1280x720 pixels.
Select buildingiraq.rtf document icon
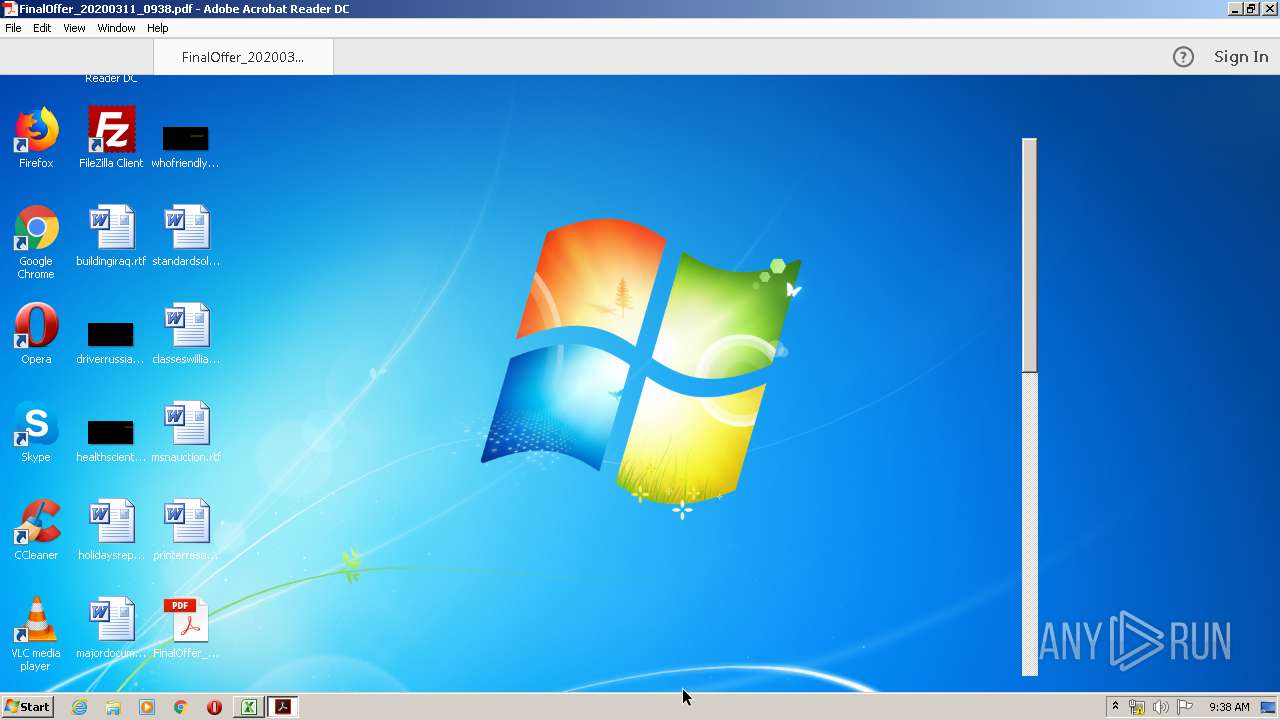pyautogui.click(x=111, y=236)
